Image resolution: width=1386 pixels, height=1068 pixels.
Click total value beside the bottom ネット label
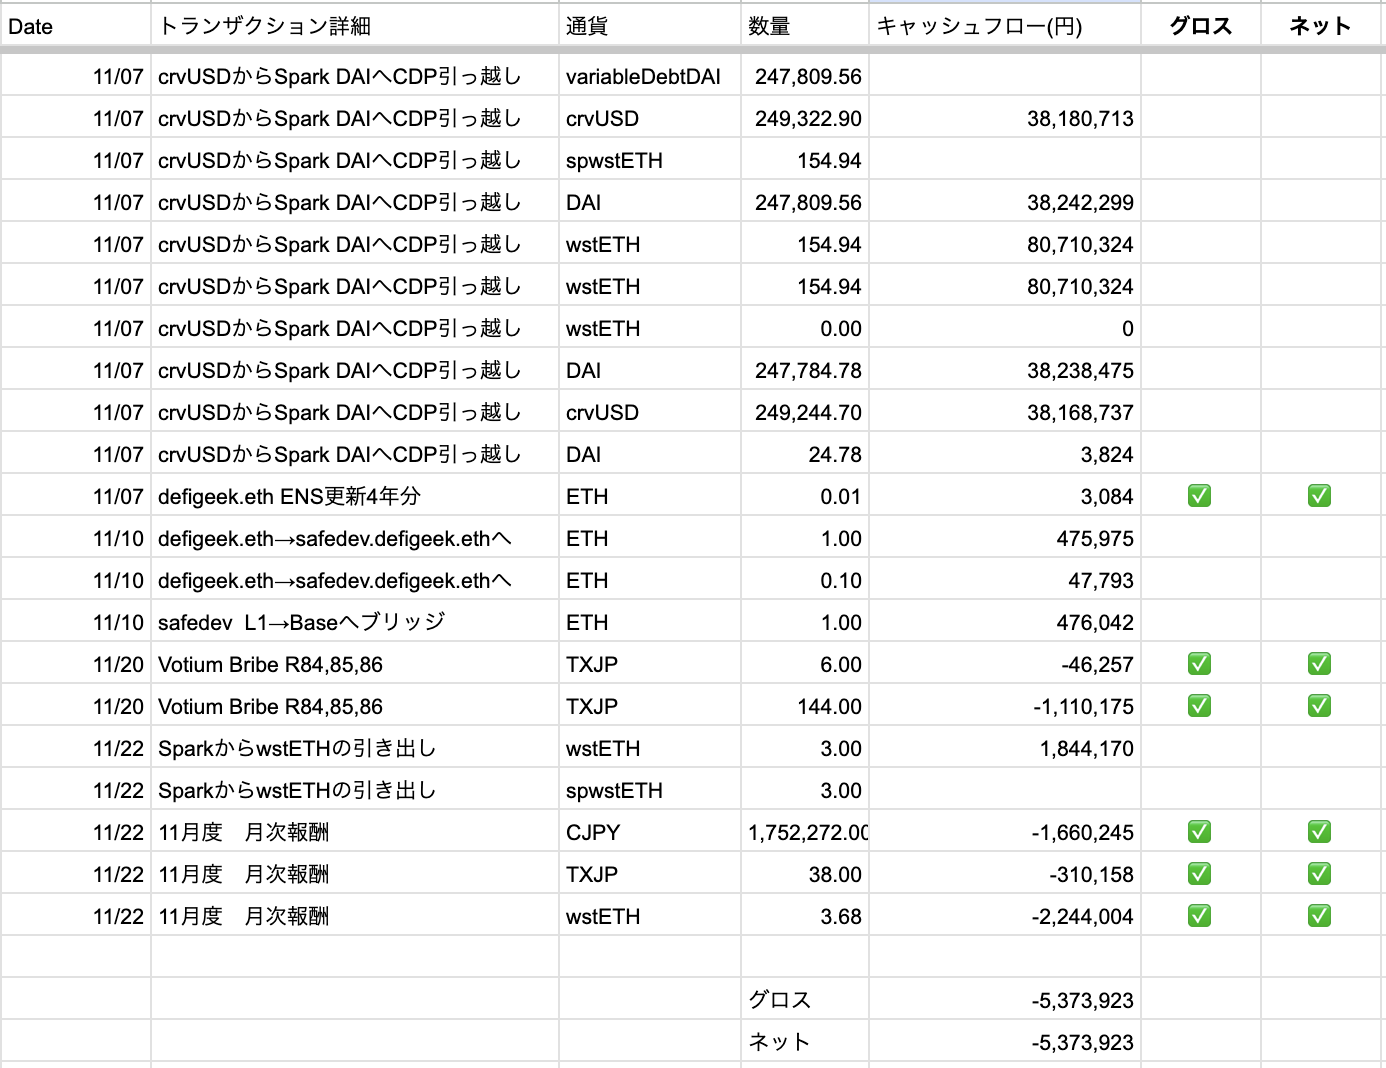[1004, 1043]
